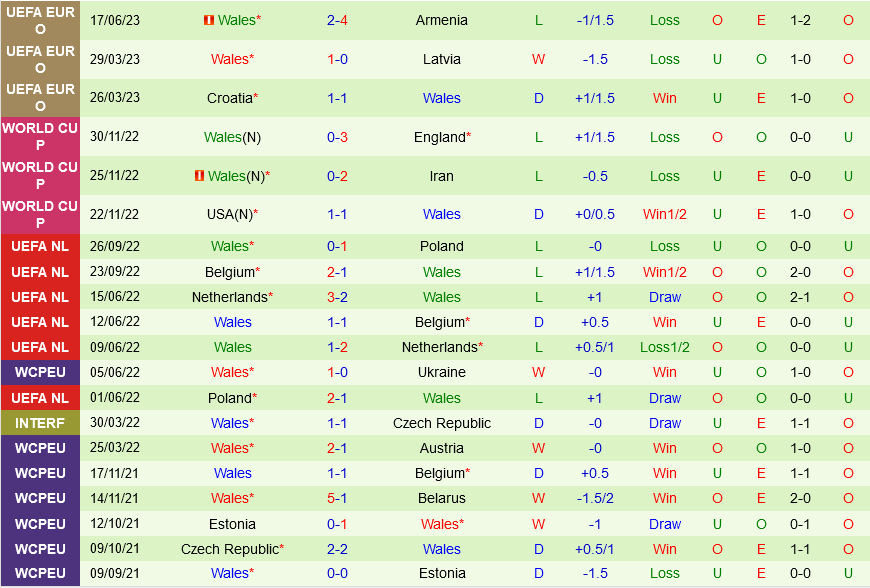Click red card icon in Armenia match row
870x588 pixels.
[x=209, y=20]
